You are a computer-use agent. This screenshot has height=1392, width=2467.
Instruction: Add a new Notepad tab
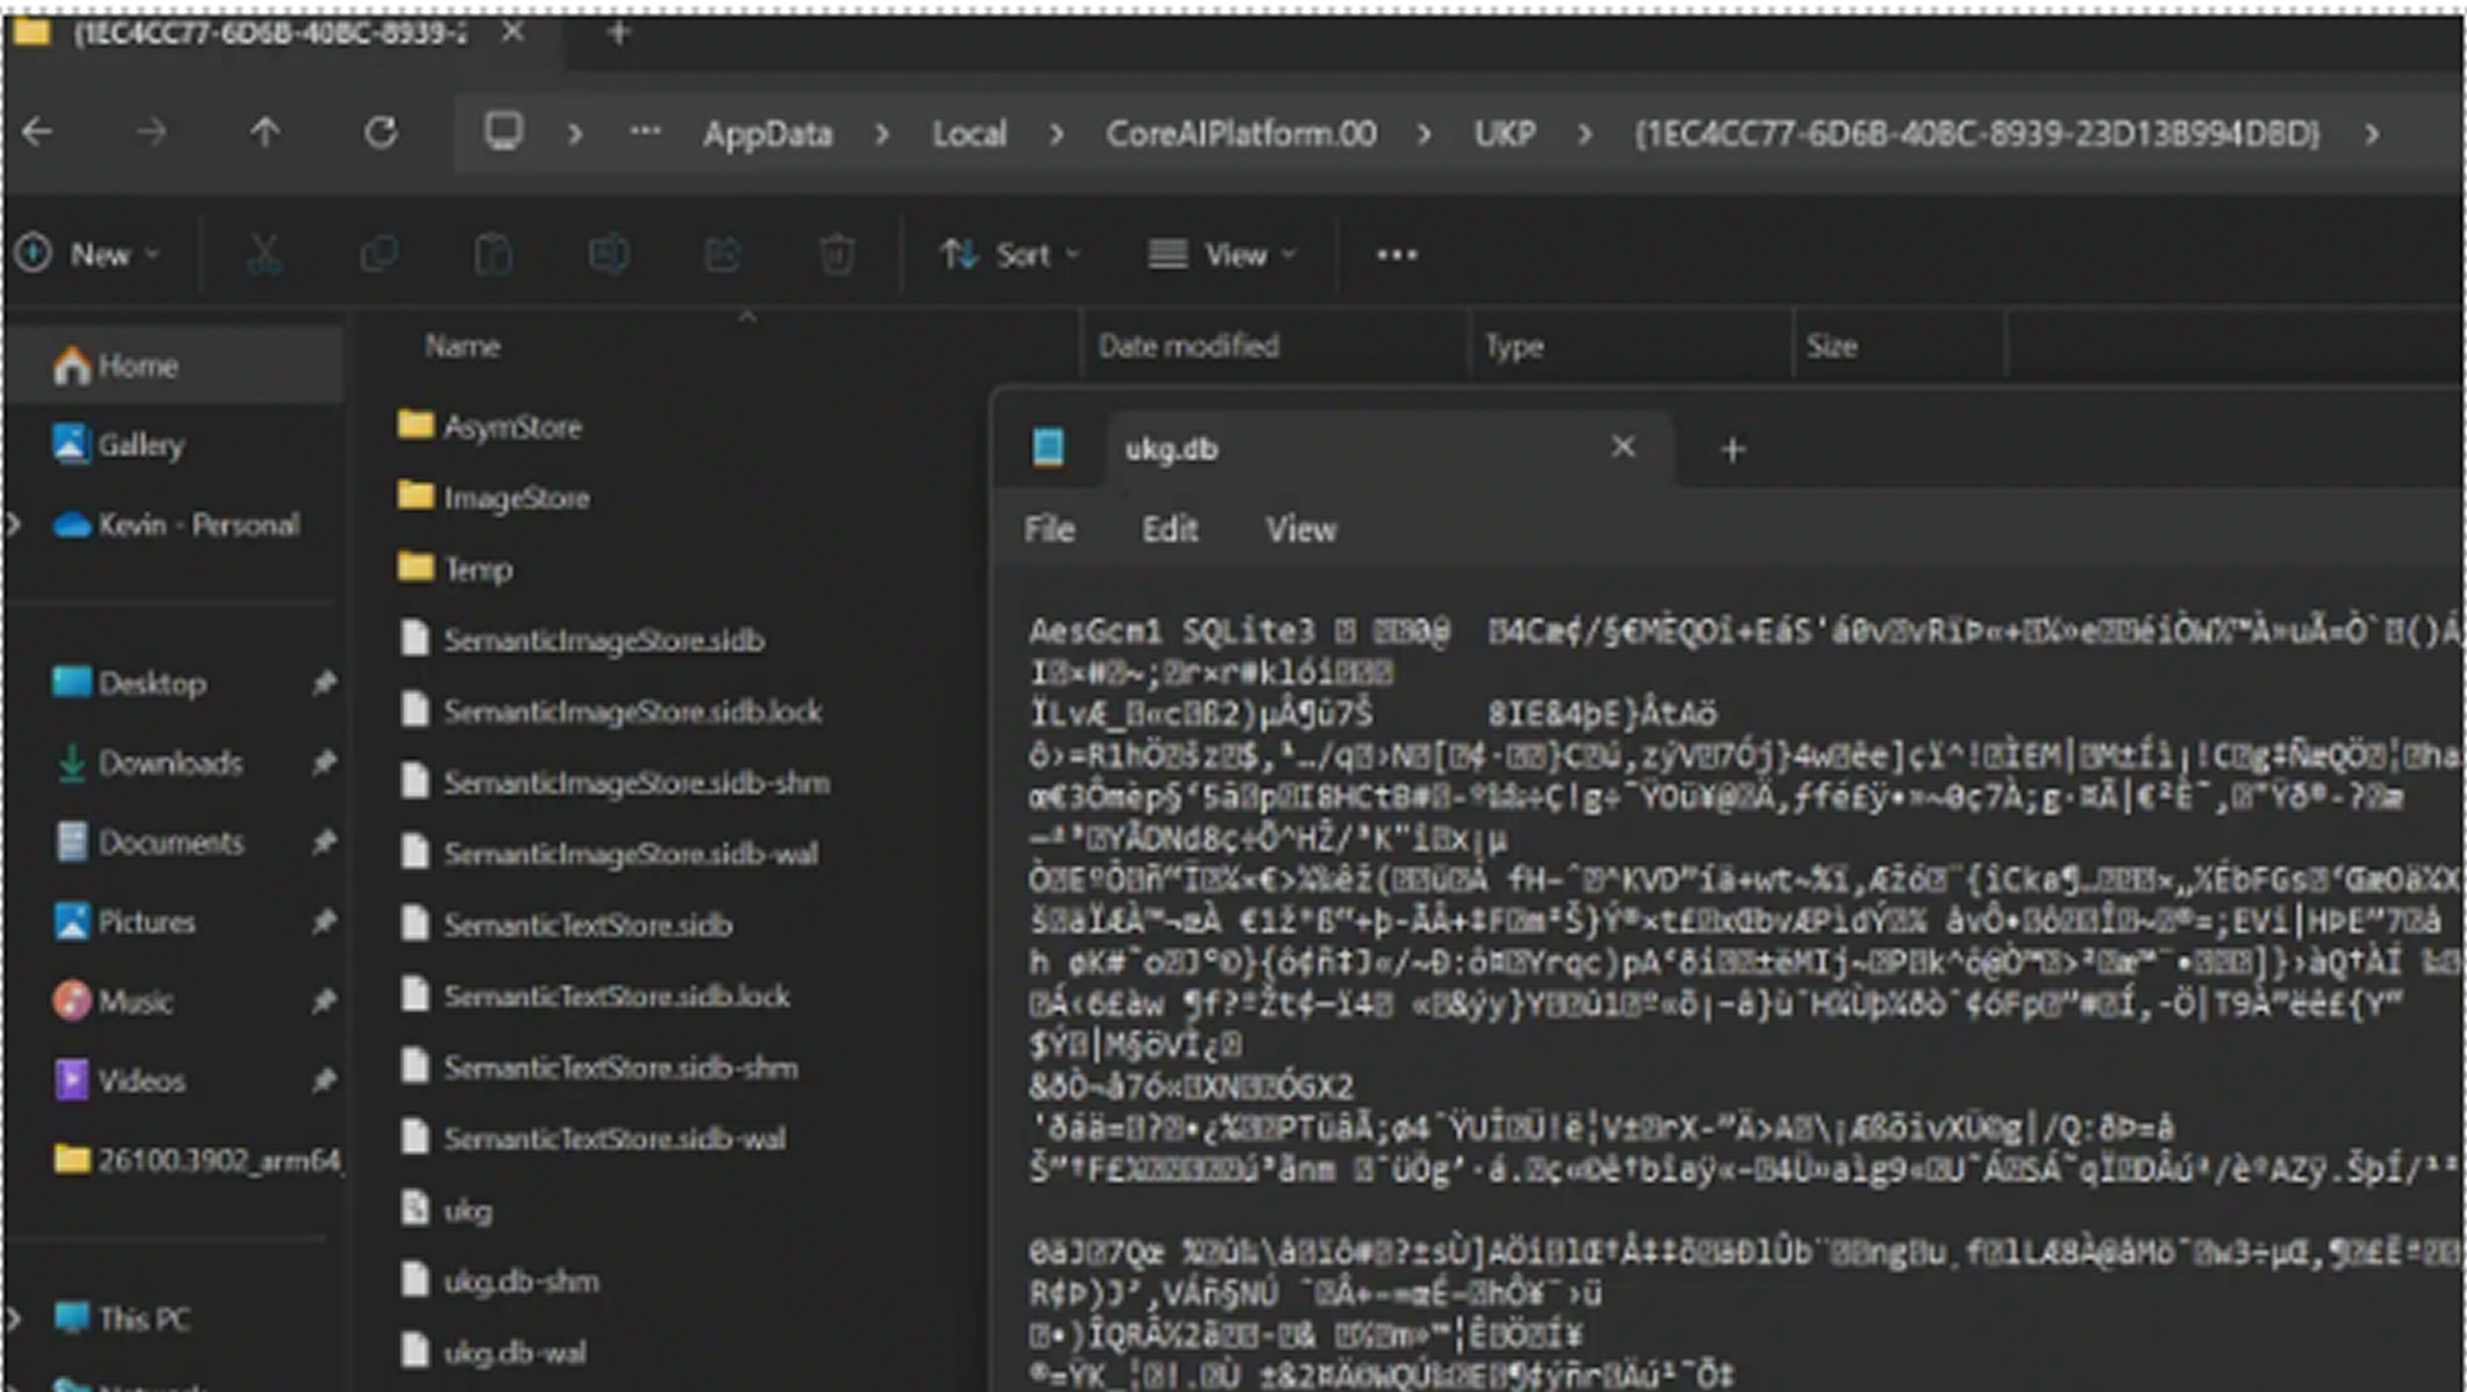click(x=1733, y=450)
